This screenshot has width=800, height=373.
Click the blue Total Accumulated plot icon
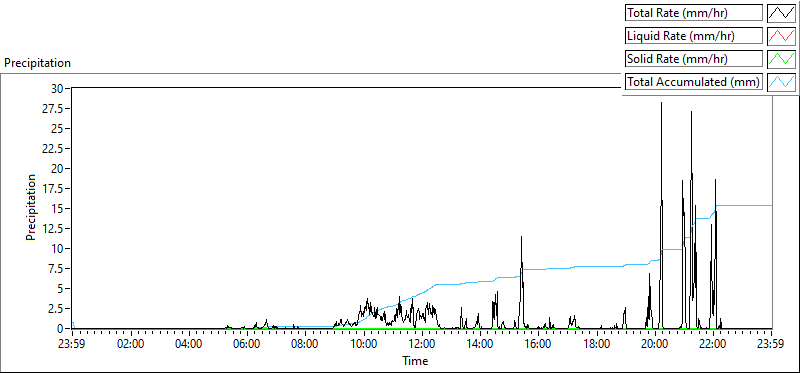781,81
